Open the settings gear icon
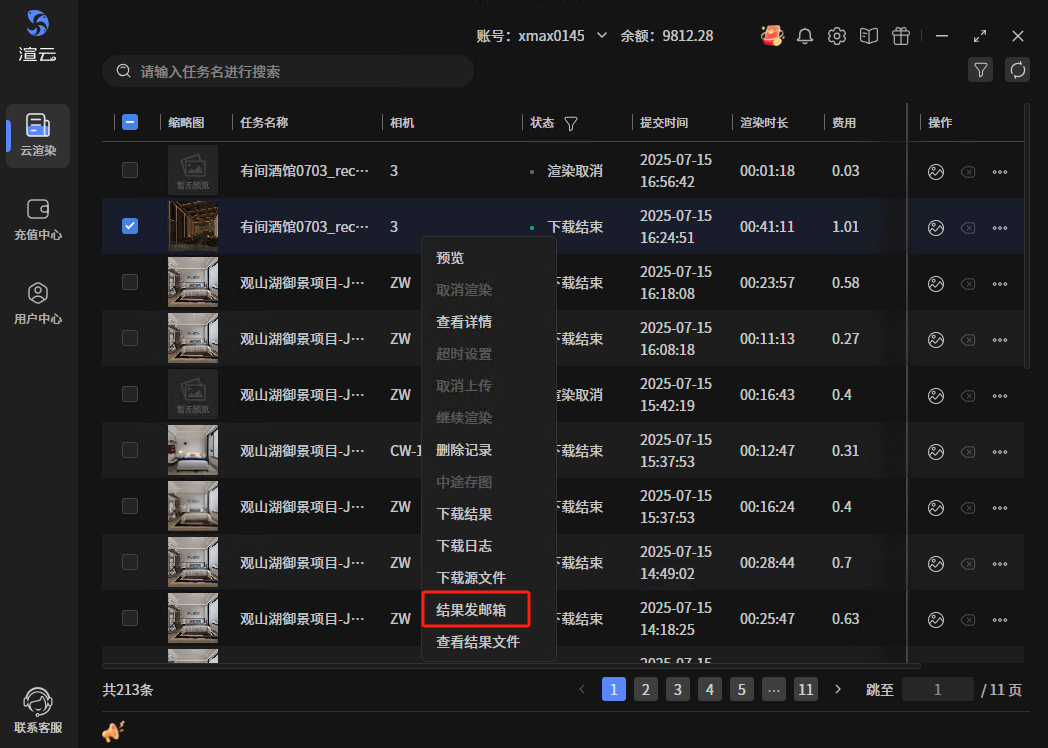 coord(837,36)
